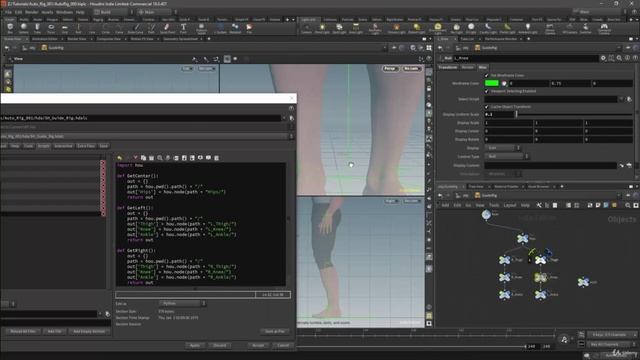Image resolution: width=640 pixels, height=360 pixels.
Task: Open the Display dropdown in parameters
Action: [x=502, y=148]
